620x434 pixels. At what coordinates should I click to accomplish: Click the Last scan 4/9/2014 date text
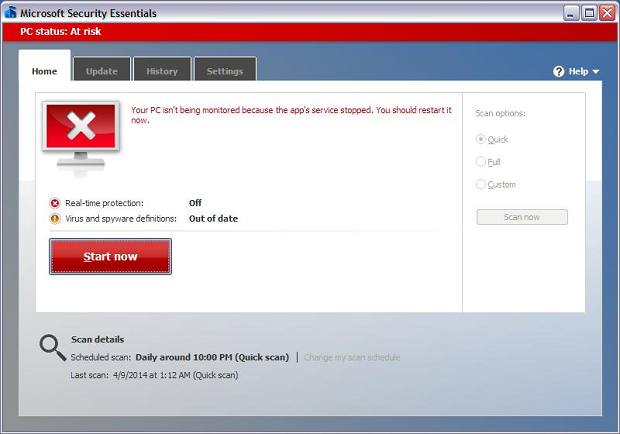[x=176, y=375]
